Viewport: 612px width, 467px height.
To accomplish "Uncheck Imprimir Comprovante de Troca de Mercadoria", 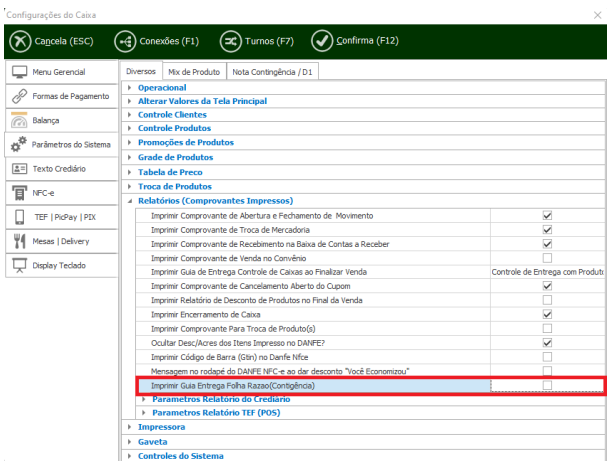I will coord(547,229).
